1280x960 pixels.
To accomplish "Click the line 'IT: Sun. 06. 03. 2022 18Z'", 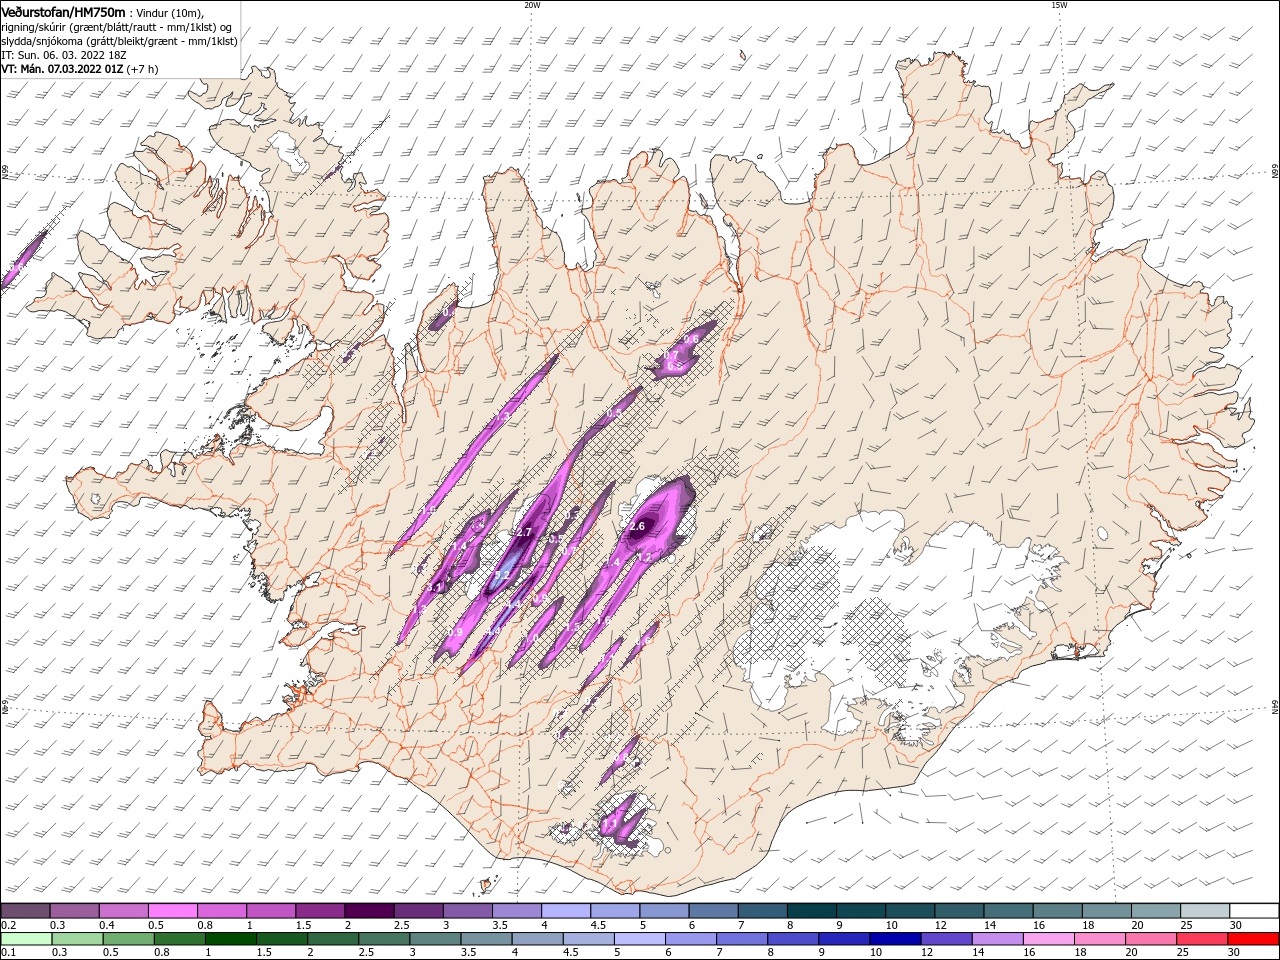I will (66, 55).
